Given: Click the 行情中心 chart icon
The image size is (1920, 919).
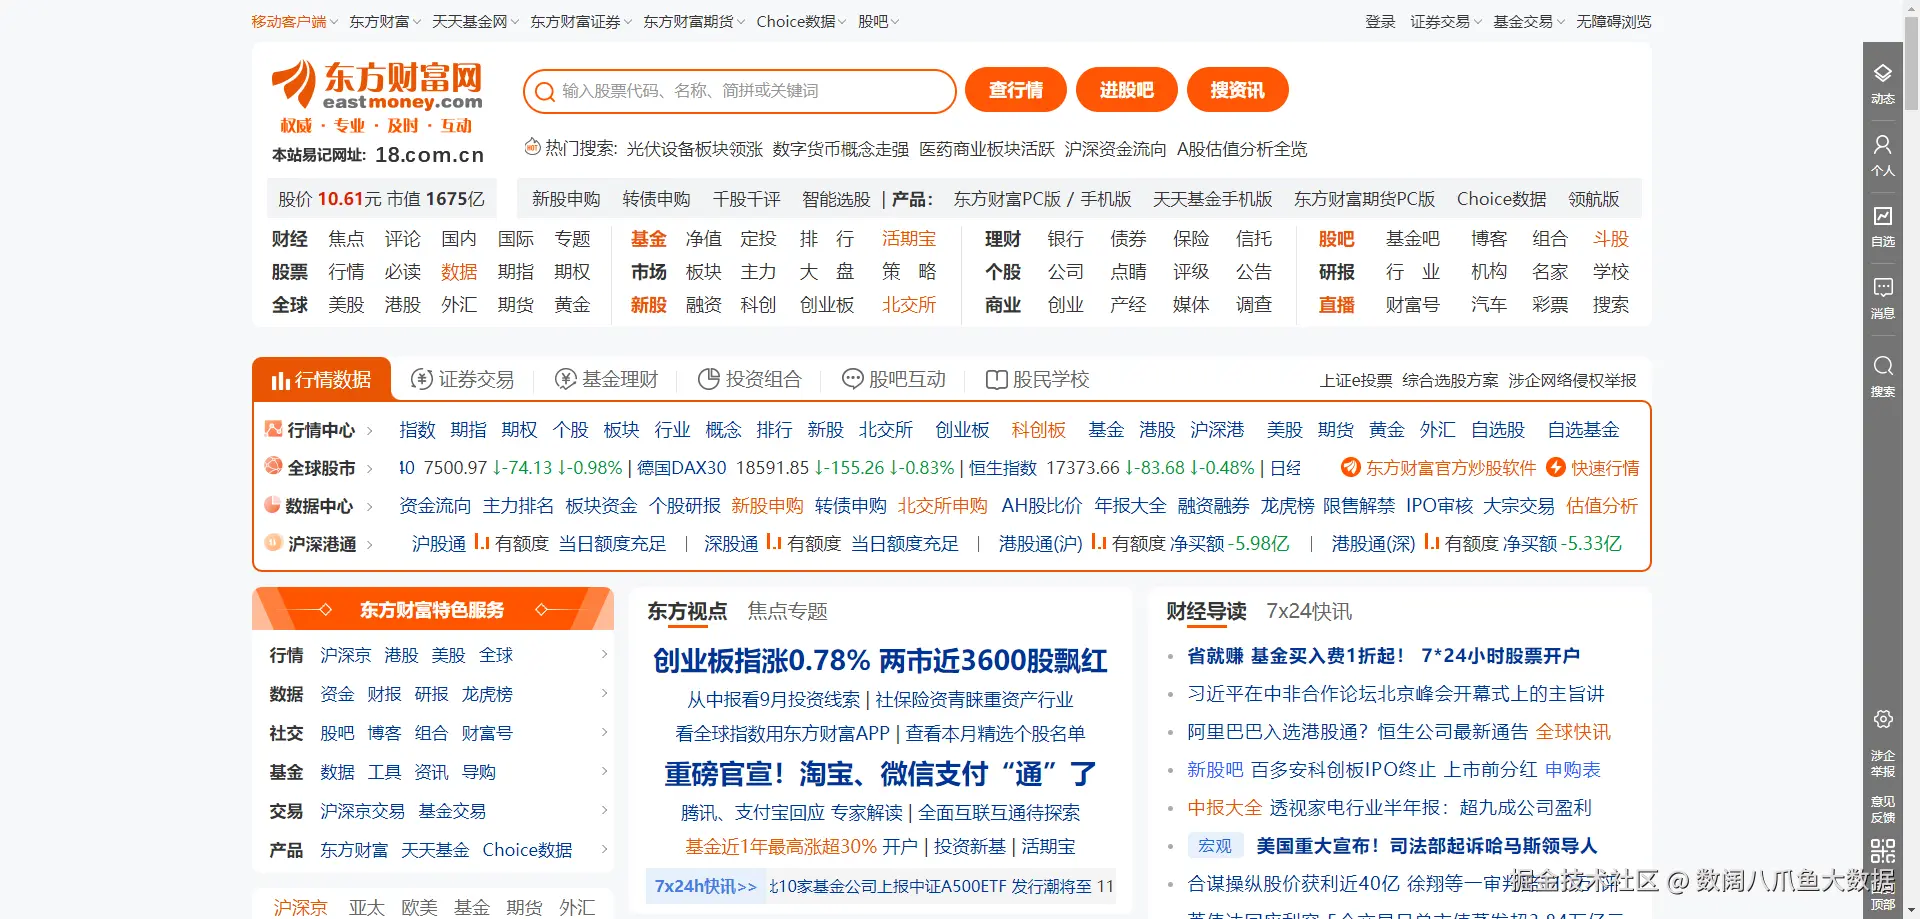Looking at the screenshot, I should (x=273, y=429).
